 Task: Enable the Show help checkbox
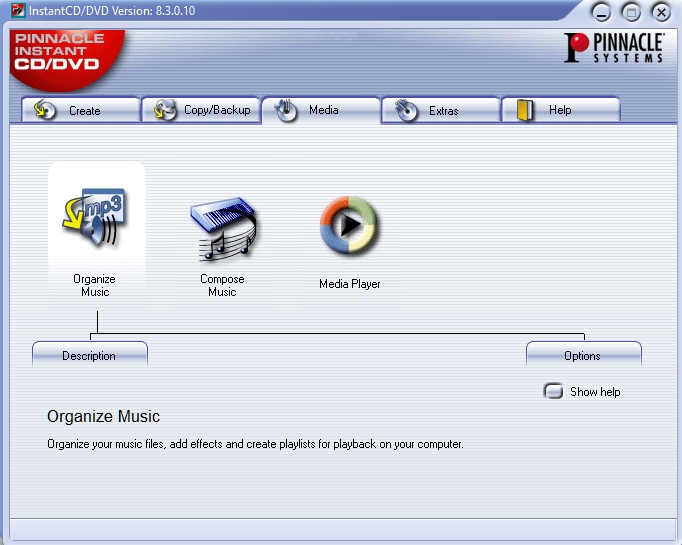[x=553, y=391]
